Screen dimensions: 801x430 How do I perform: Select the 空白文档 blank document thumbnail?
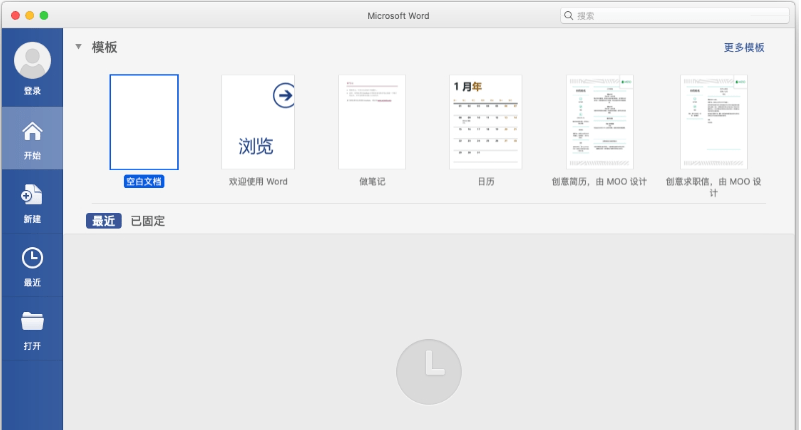[144, 122]
